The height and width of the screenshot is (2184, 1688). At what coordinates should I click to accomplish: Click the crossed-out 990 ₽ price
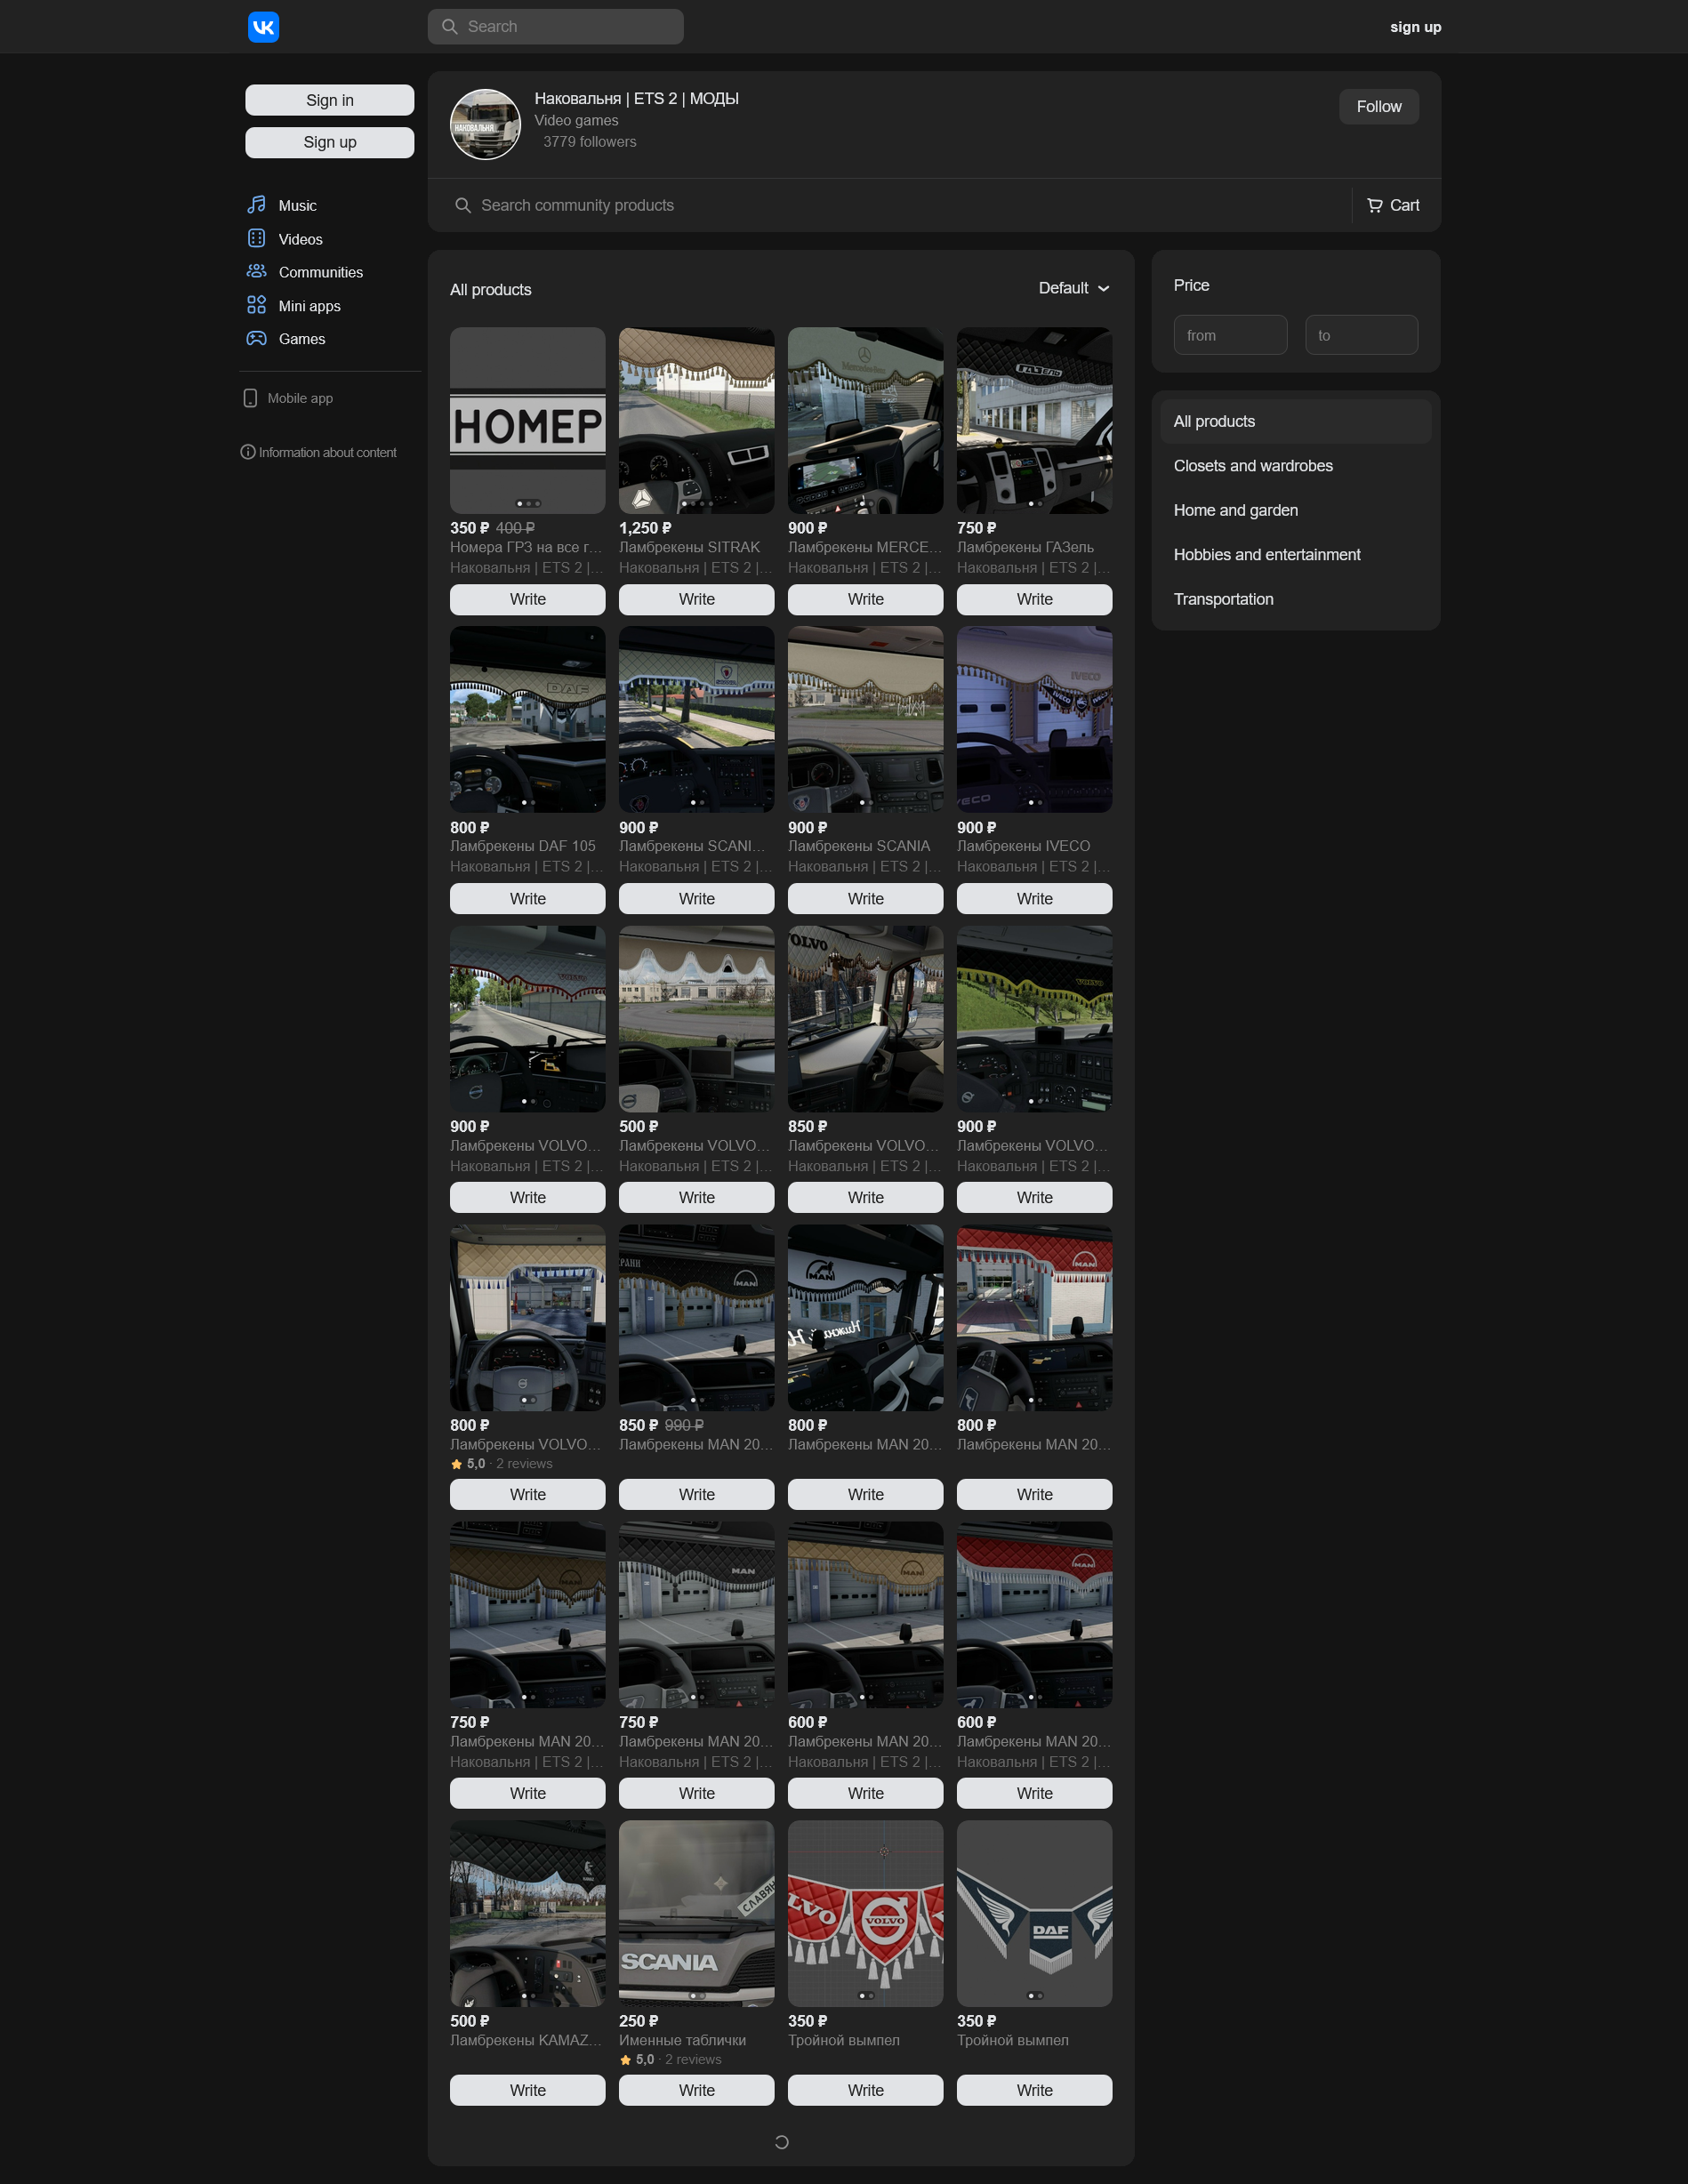coord(684,1425)
